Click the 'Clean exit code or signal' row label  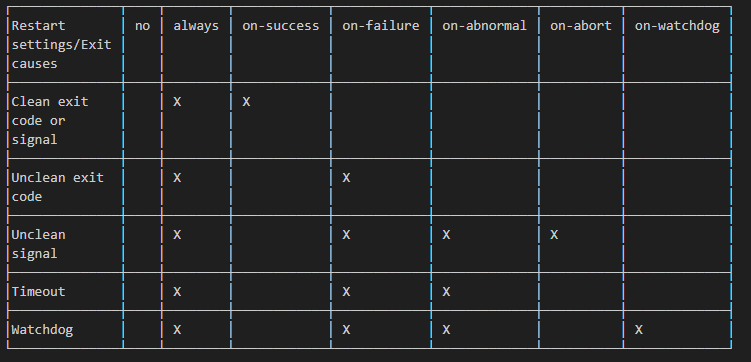click(50, 121)
